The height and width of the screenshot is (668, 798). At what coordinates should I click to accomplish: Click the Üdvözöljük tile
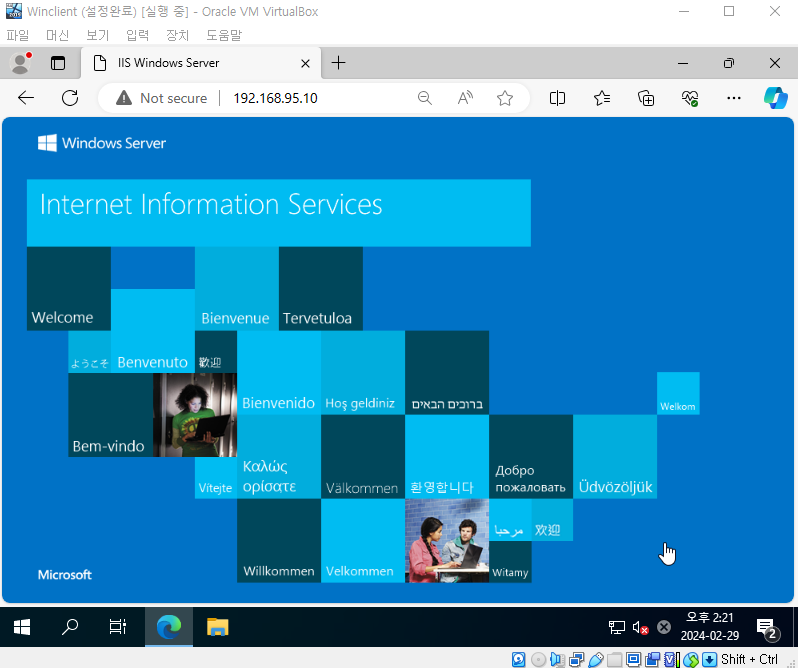[x=615, y=456]
